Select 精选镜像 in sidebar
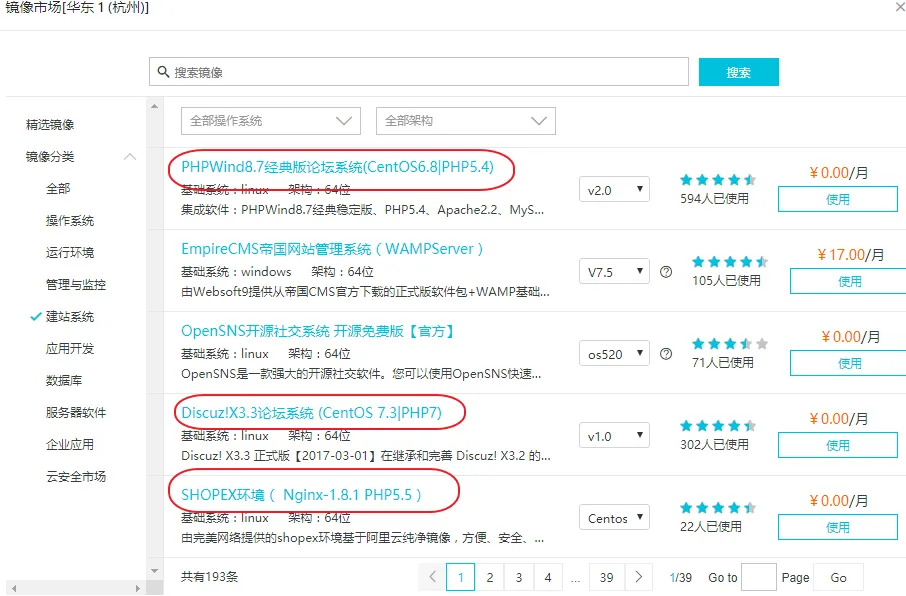The height and width of the screenshot is (596, 906). [50, 125]
